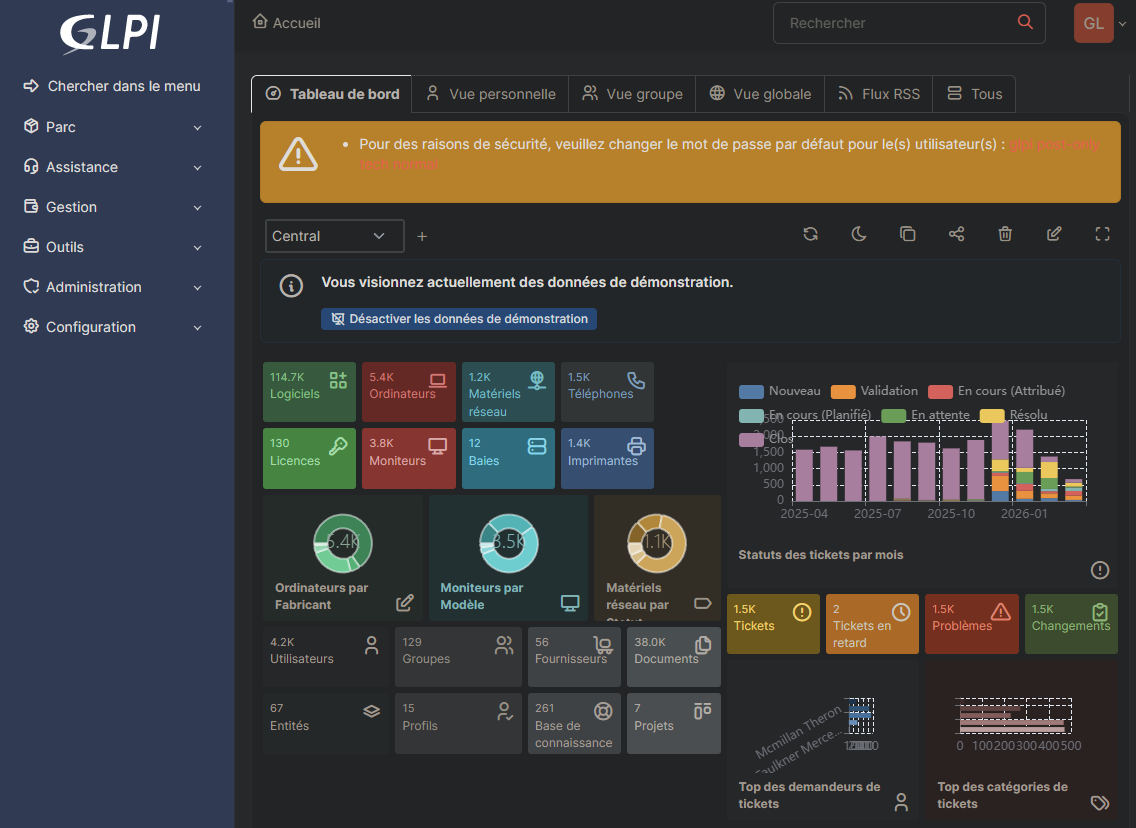Open the share dashboard icon
The height and width of the screenshot is (828, 1136).
click(x=956, y=234)
